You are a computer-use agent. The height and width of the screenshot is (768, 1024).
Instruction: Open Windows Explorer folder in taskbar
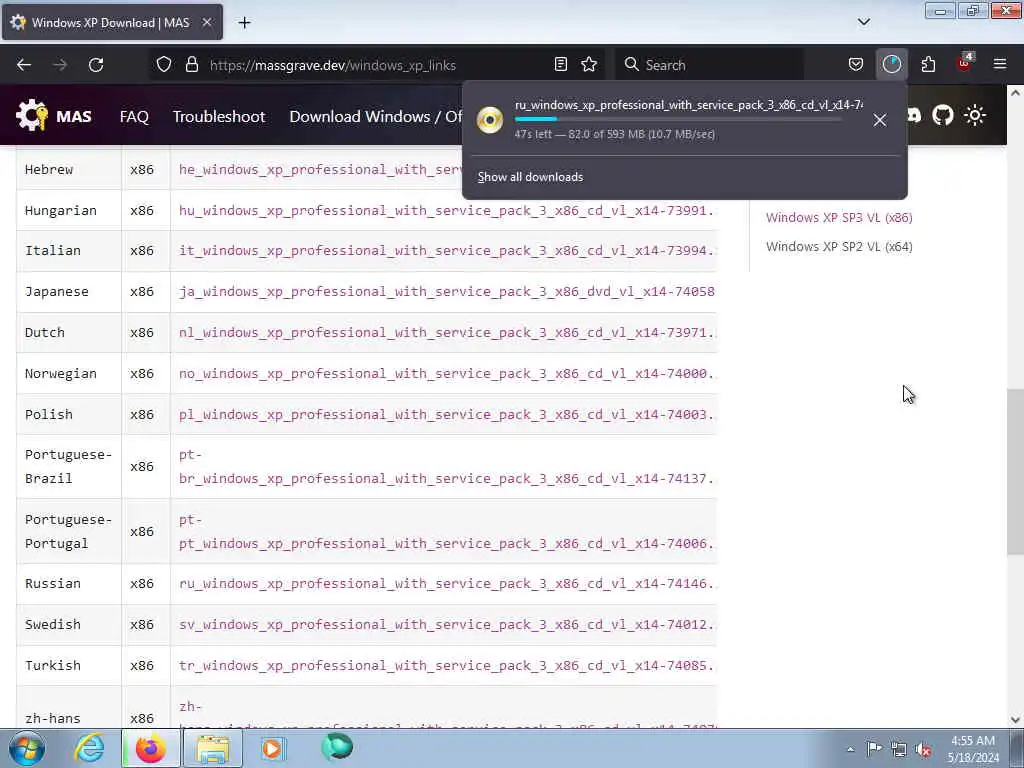213,748
